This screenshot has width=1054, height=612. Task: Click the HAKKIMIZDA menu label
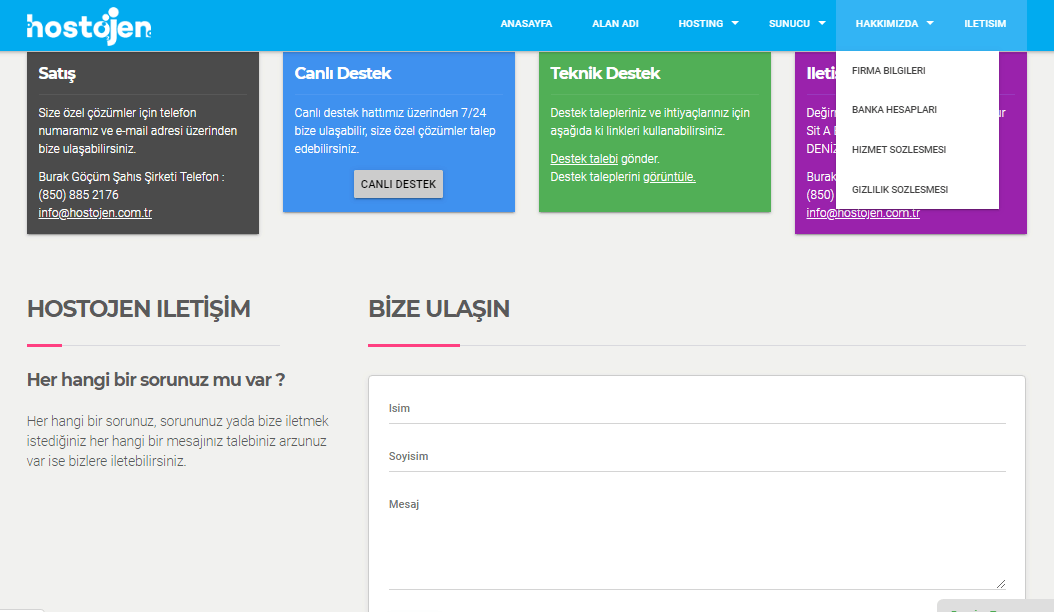887,24
